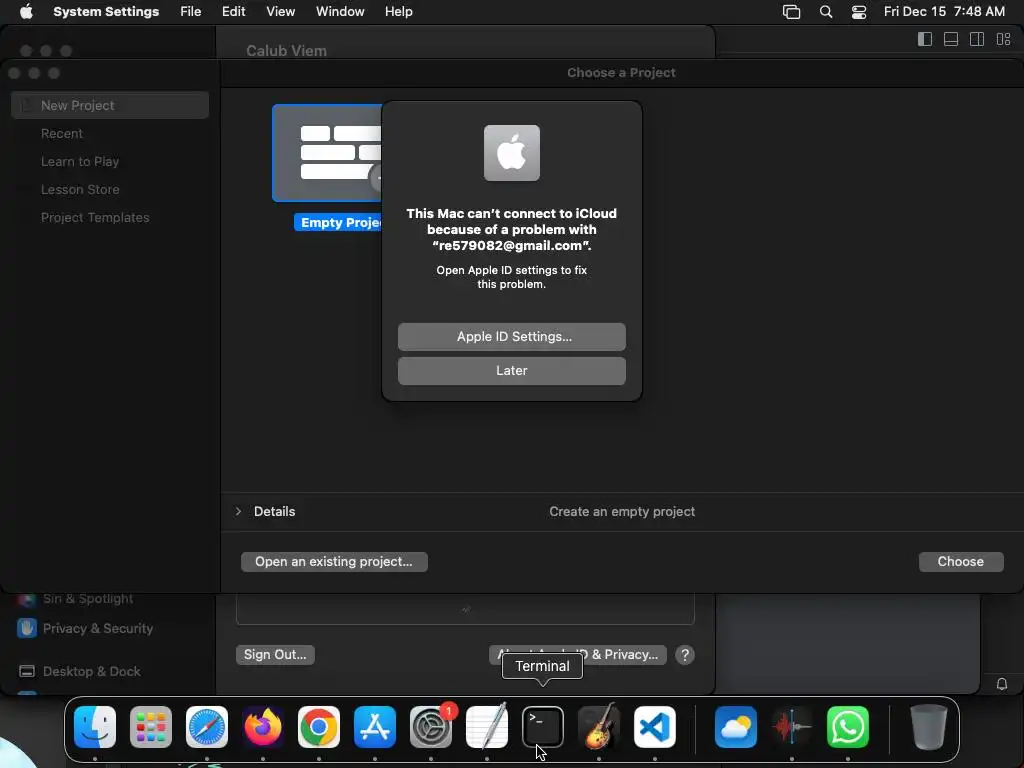The height and width of the screenshot is (768, 1024).
Task: Launch Visual Studio Code from dock
Action: tap(654, 727)
